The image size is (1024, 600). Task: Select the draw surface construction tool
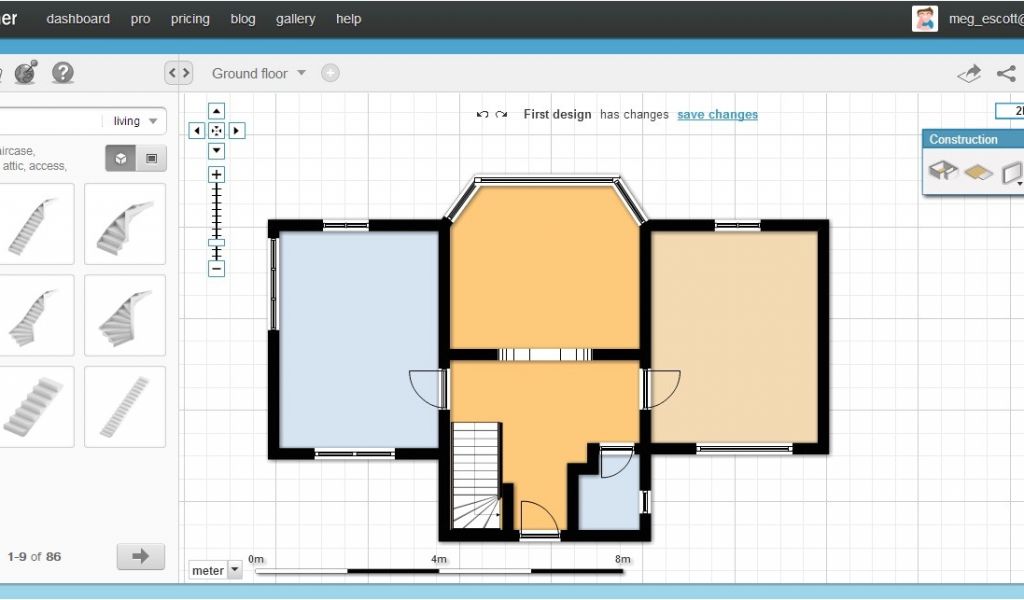pyautogui.click(x=978, y=172)
